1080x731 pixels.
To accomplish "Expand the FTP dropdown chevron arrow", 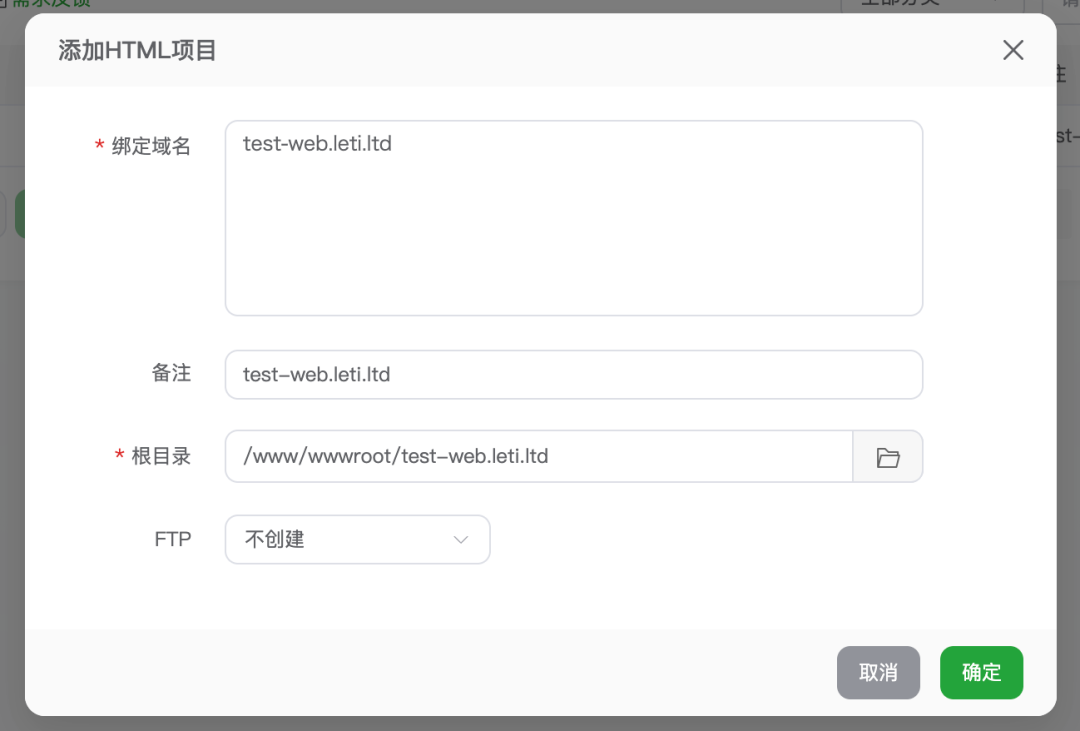I will [x=461, y=540].
